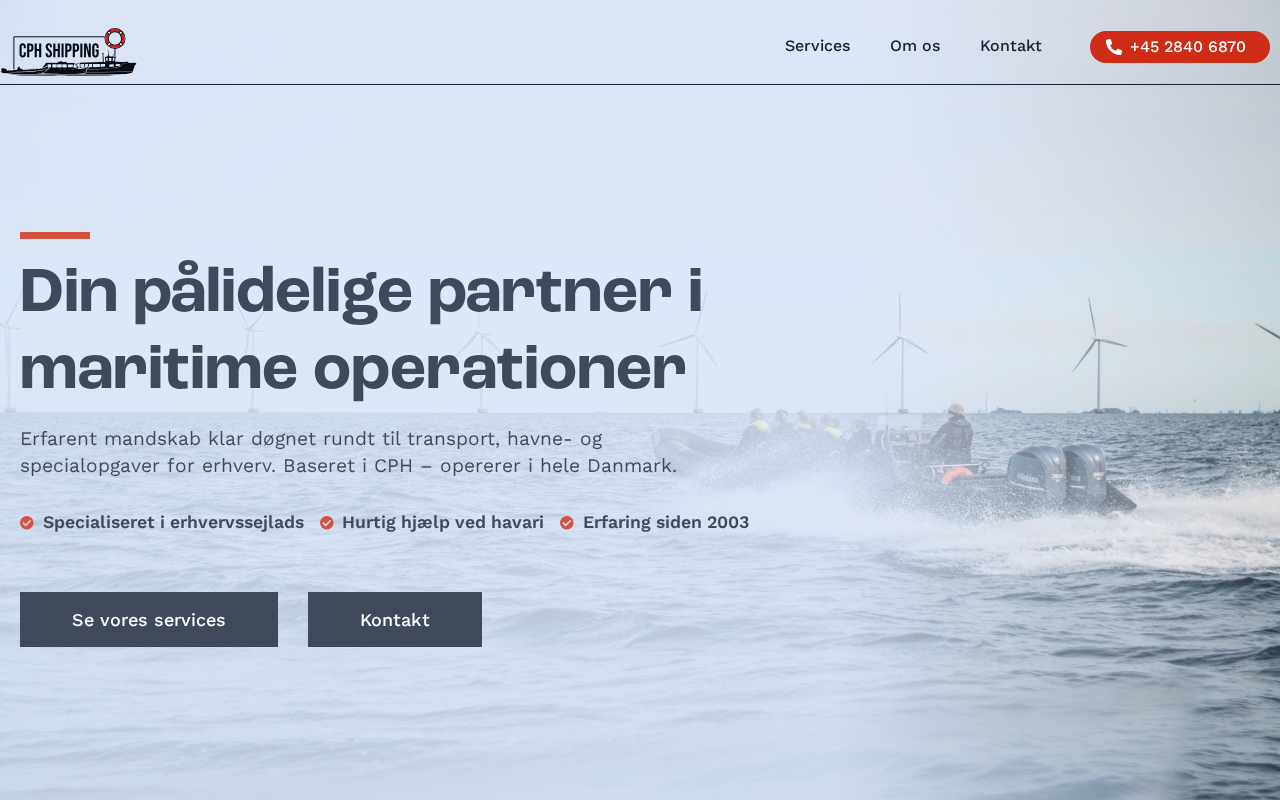The height and width of the screenshot is (800, 1280).
Task: Click the speedboat's outboard motors in hero image
Action: pos(1057,474)
